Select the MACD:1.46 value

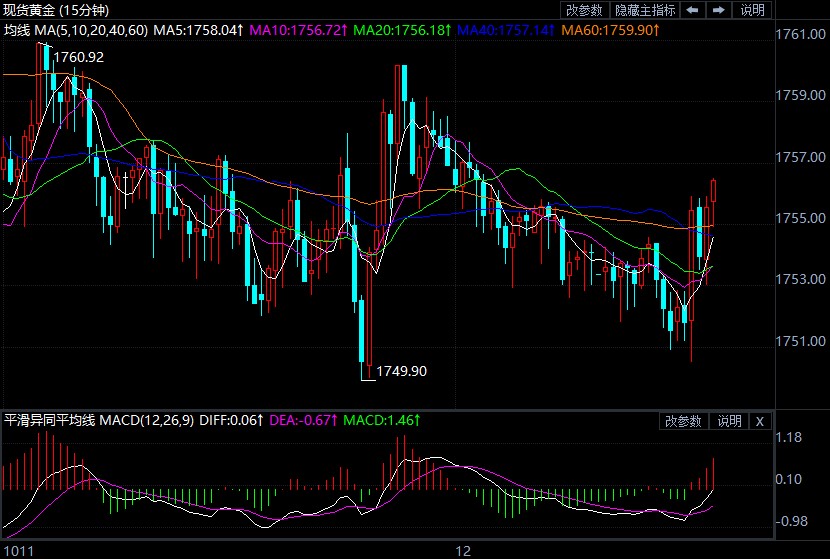click(382, 421)
